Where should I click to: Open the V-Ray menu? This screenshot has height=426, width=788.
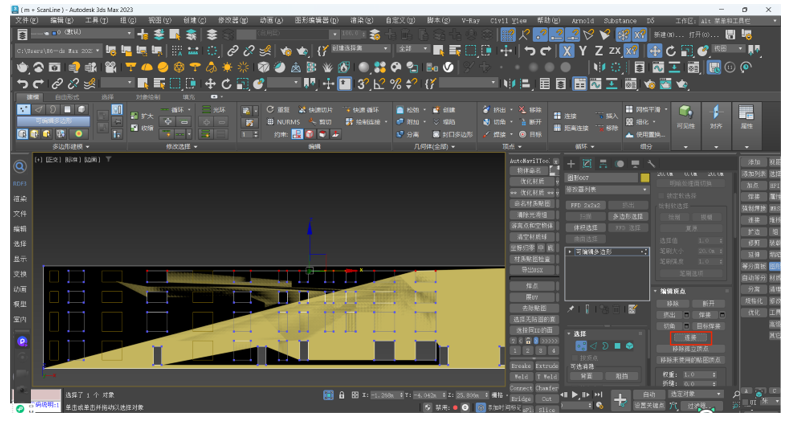(470, 20)
